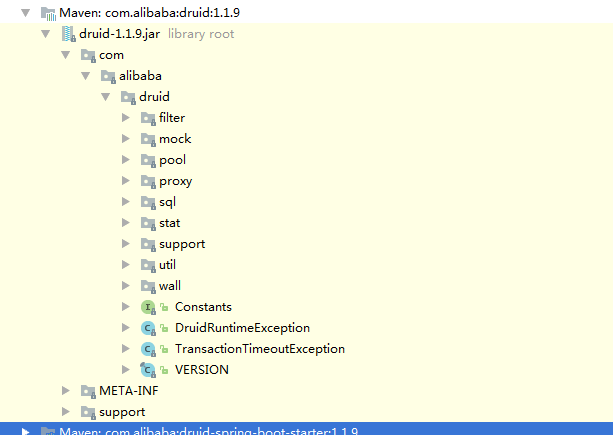Select the META-INF folder label
The width and height of the screenshot is (613, 435).
[129, 390]
